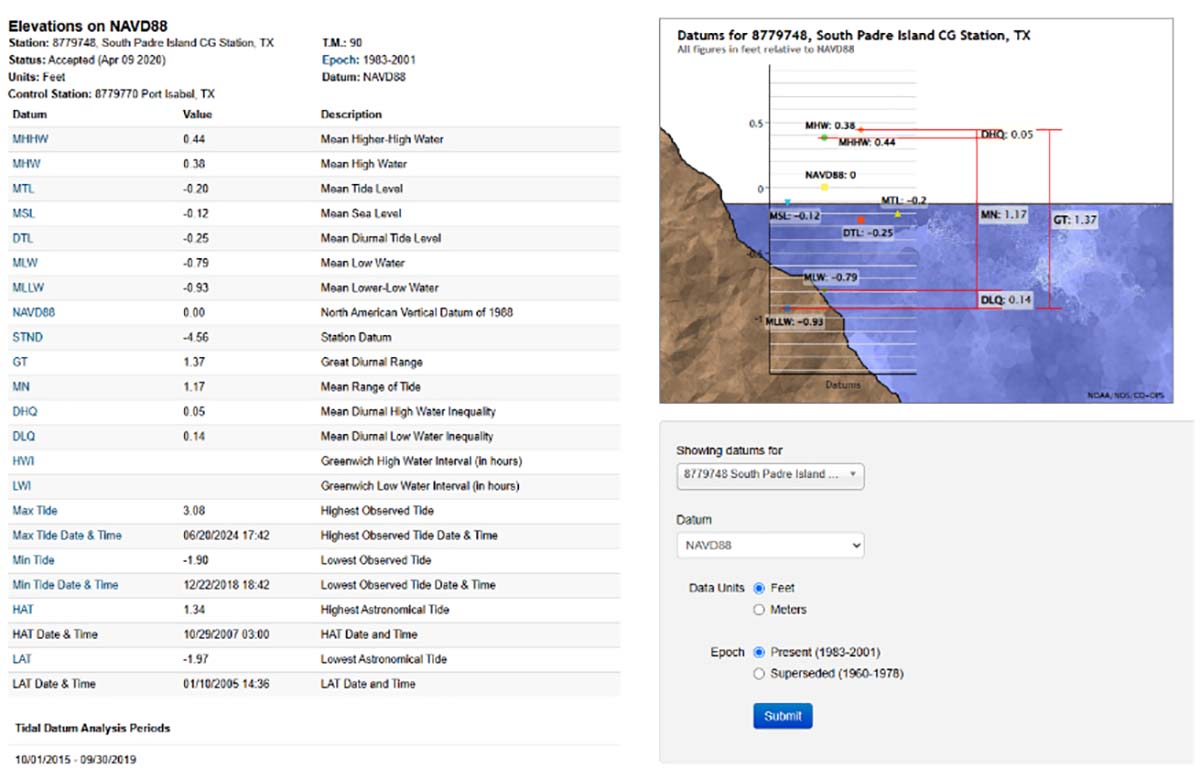Click the green MHHW marker on chart

click(x=824, y=137)
